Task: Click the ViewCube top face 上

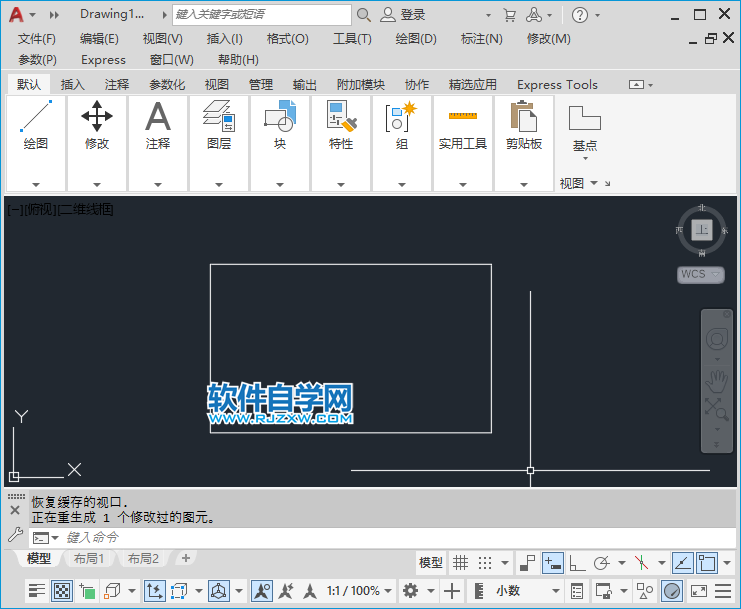Action: (702, 230)
